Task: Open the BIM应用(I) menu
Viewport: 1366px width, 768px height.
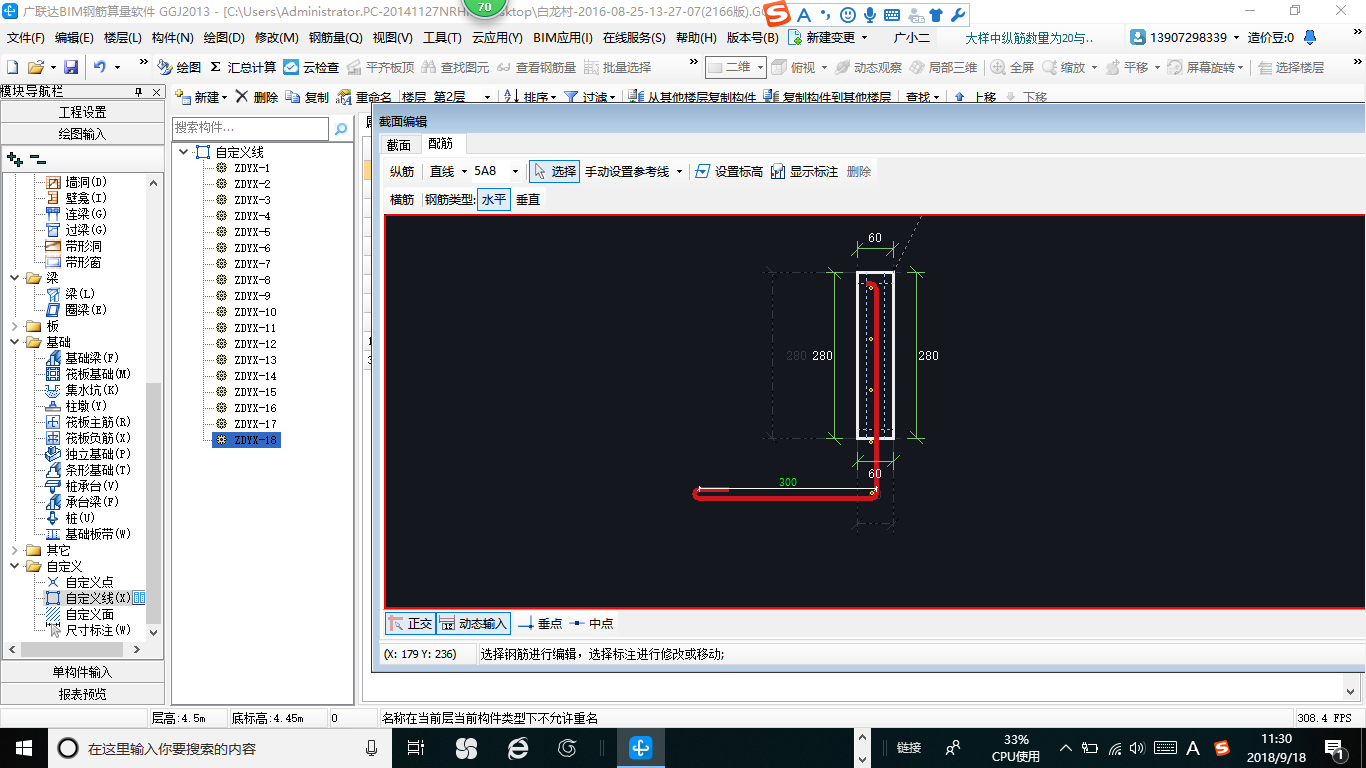Action: [563, 38]
